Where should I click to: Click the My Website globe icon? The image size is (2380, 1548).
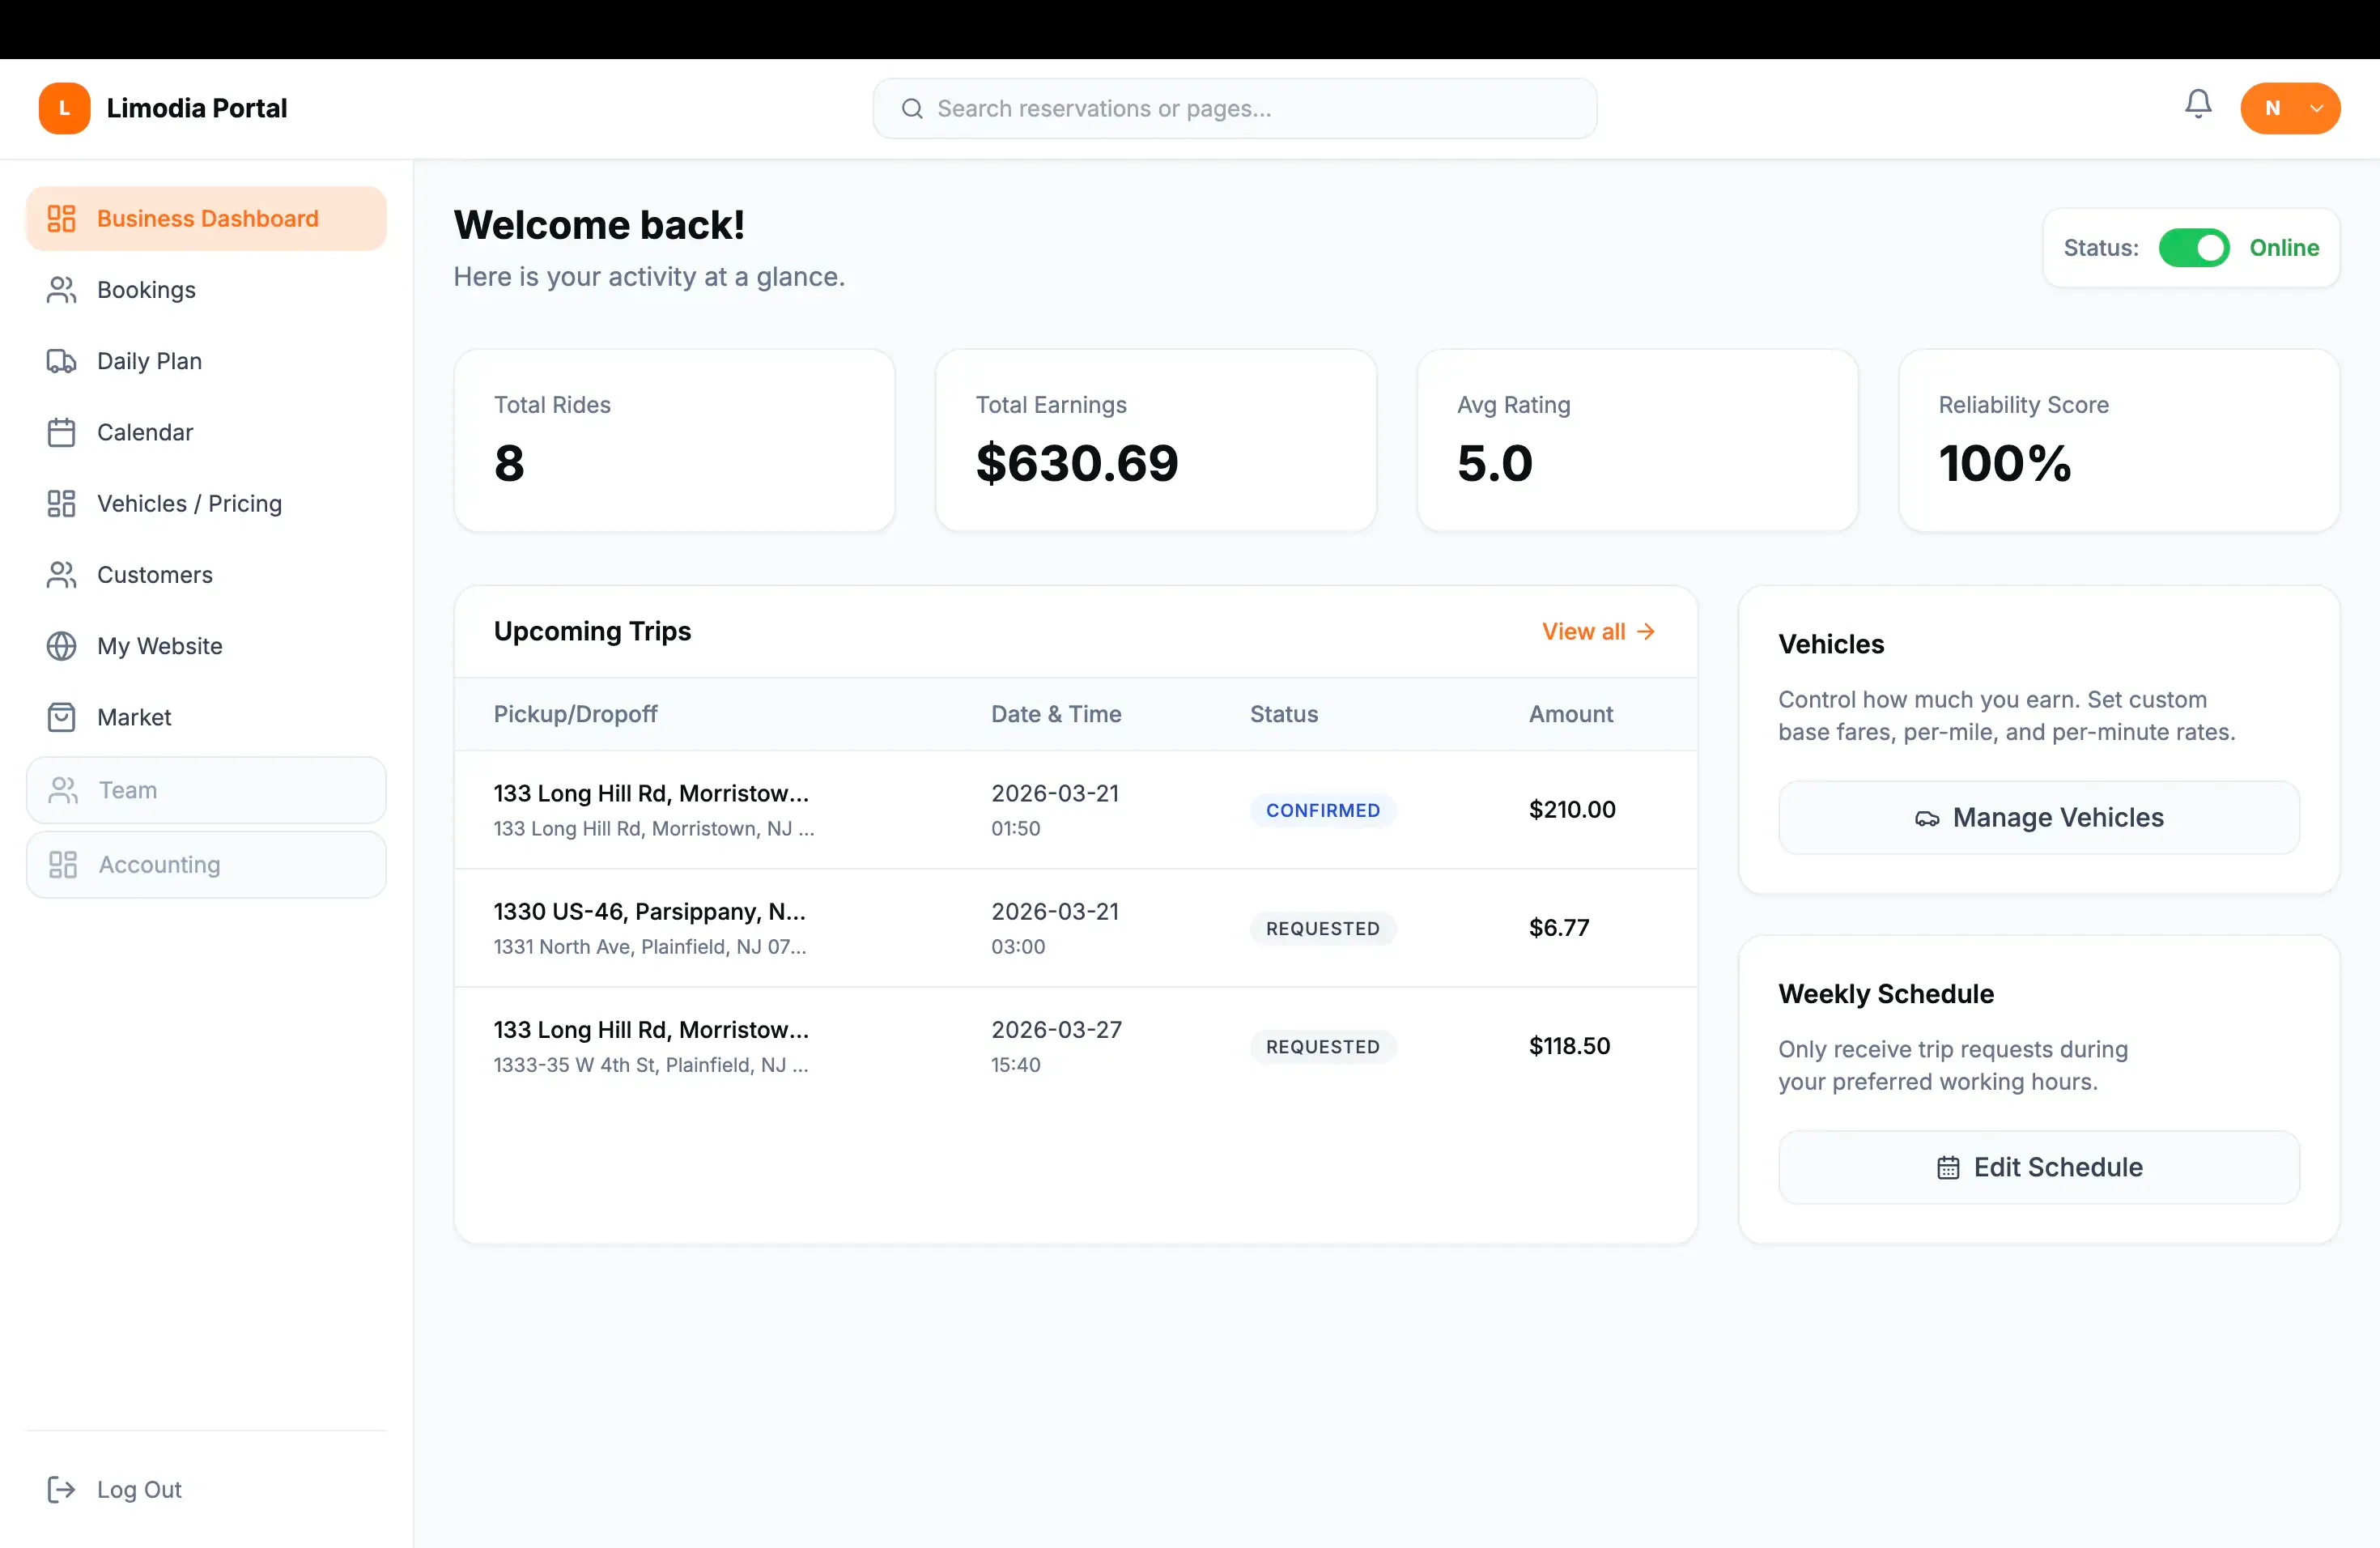pos(61,646)
